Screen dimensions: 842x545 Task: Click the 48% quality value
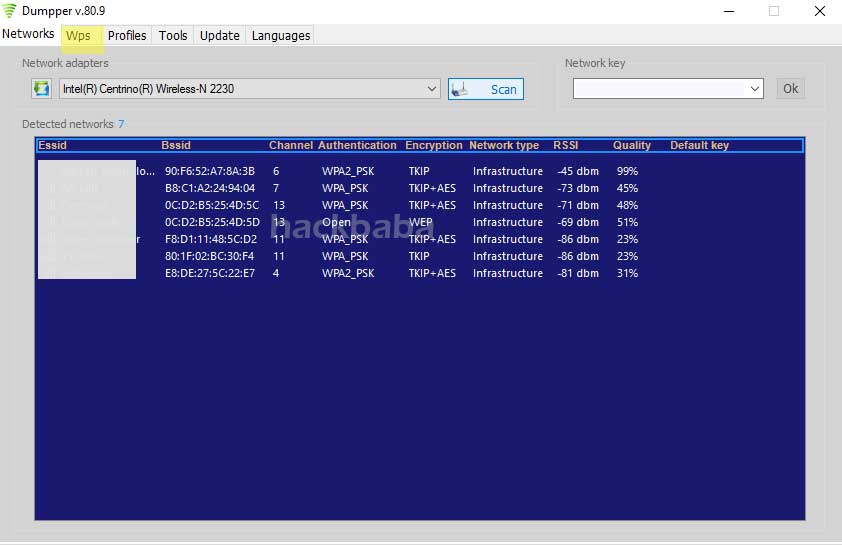(627, 205)
